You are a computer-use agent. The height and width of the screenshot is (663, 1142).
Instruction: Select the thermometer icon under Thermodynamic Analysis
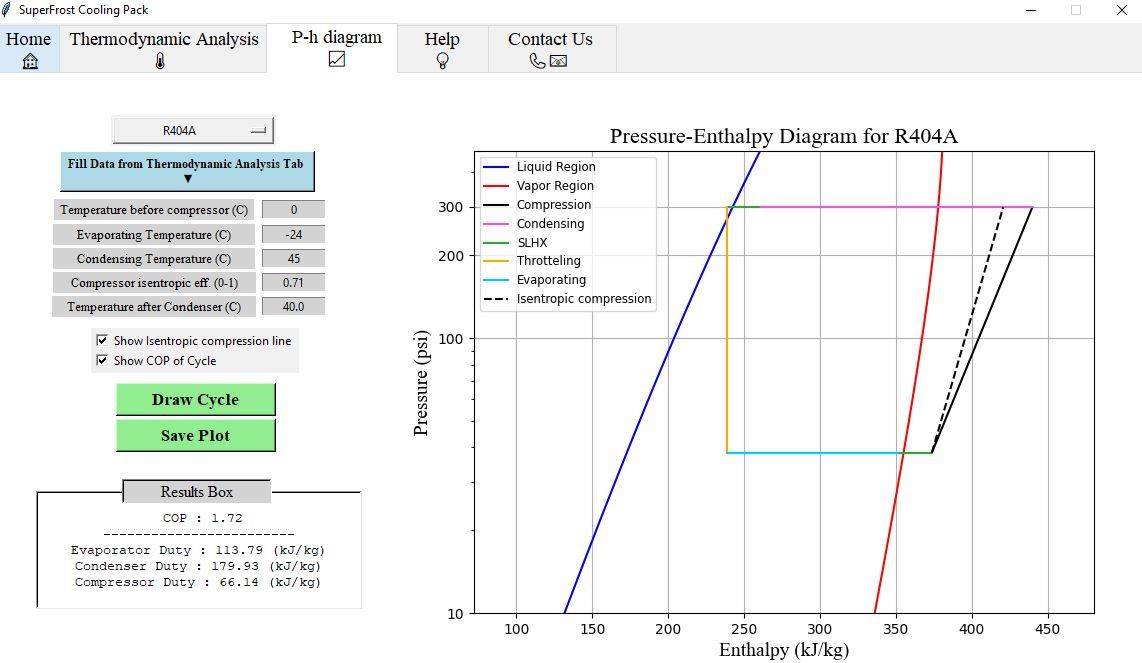pos(162,60)
